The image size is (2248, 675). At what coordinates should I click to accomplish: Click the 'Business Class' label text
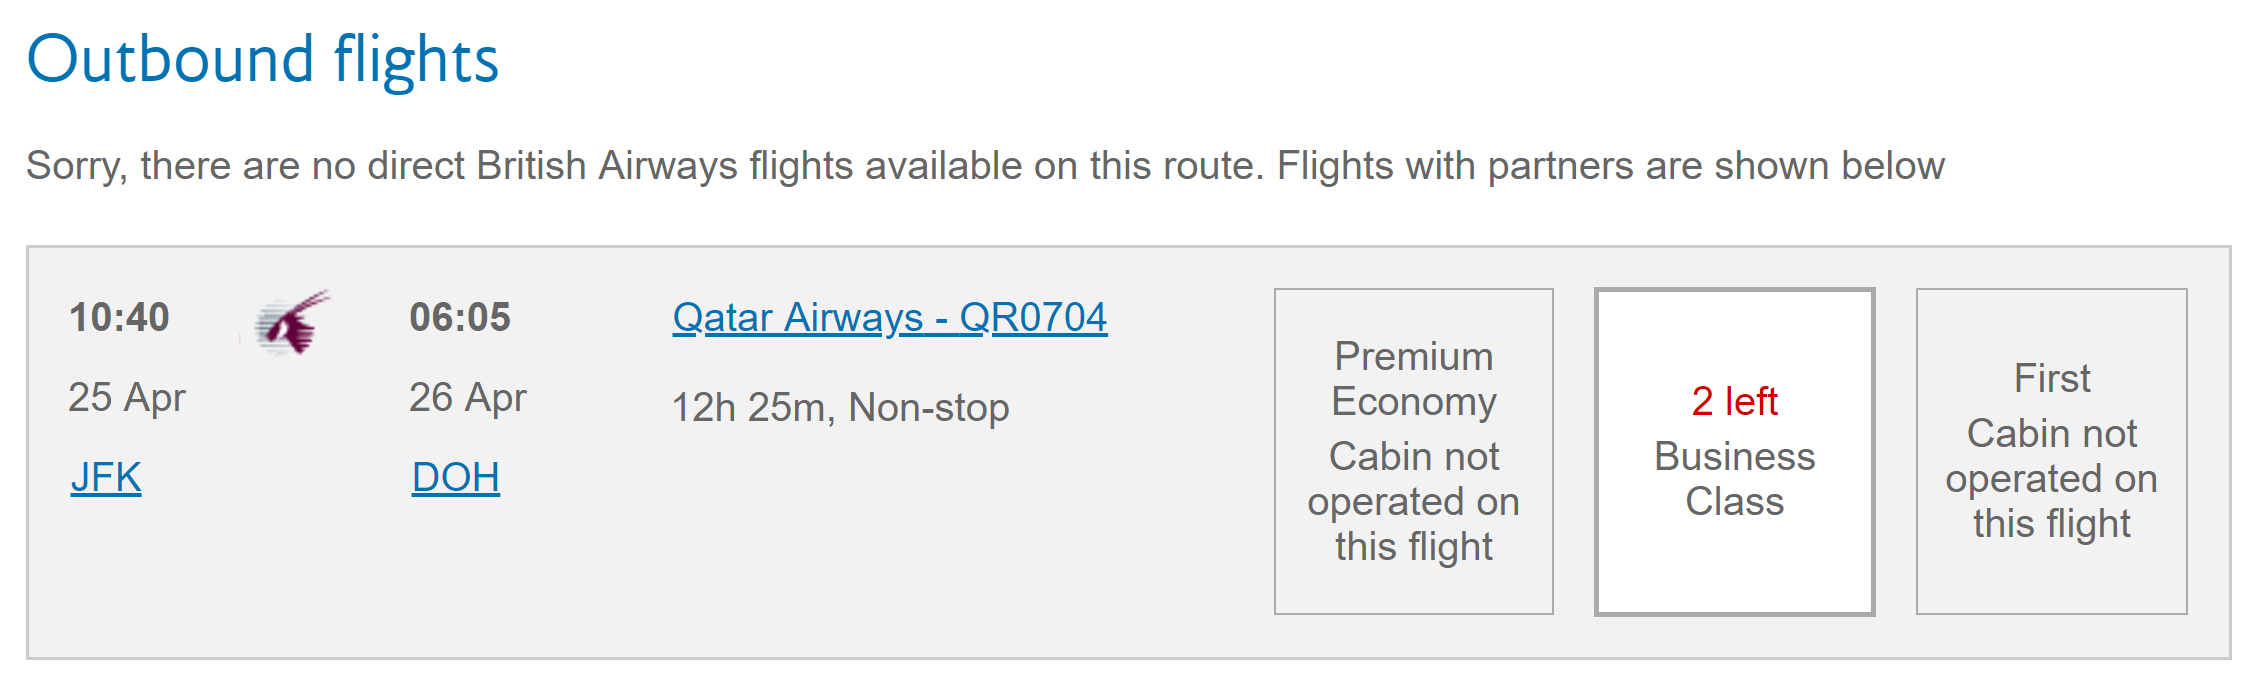[1734, 478]
